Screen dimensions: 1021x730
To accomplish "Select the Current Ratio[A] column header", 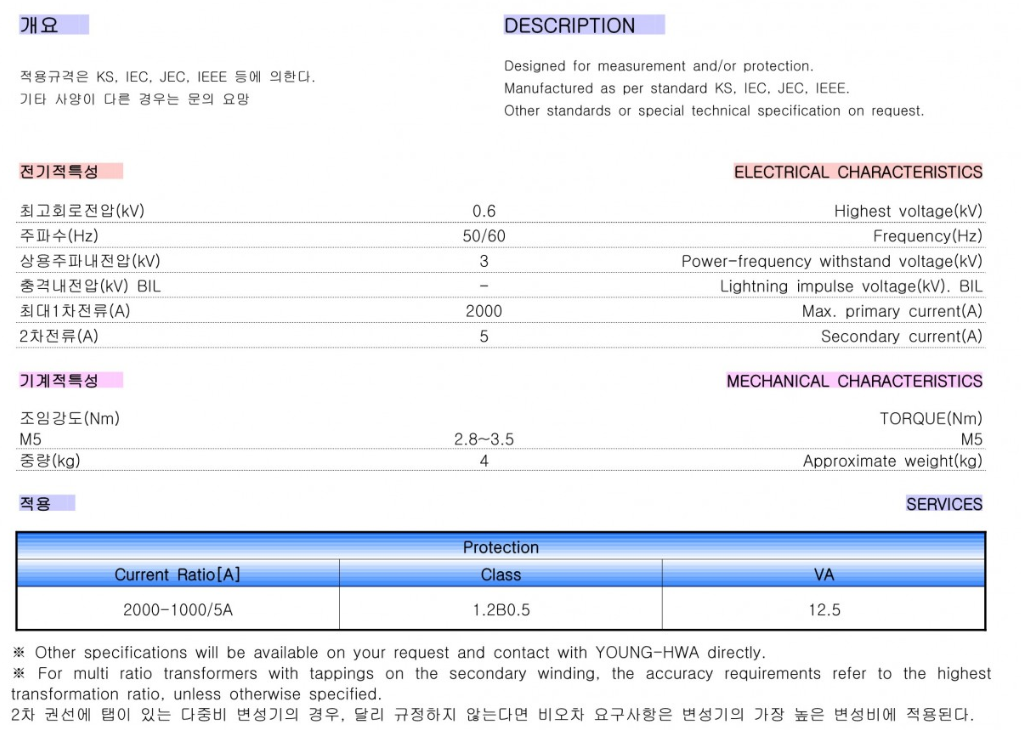I will click(x=178, y=574).
